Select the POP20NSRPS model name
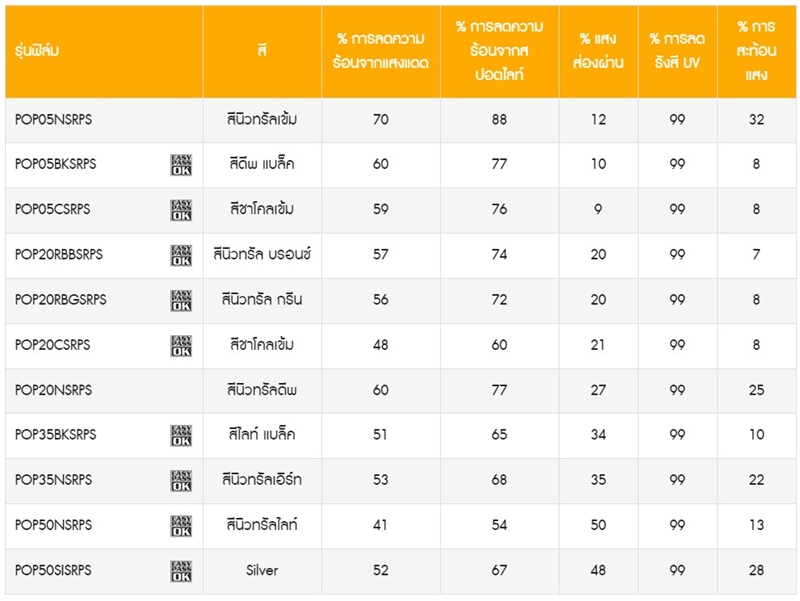Screen dimensions: 800x601 point(54,390)
